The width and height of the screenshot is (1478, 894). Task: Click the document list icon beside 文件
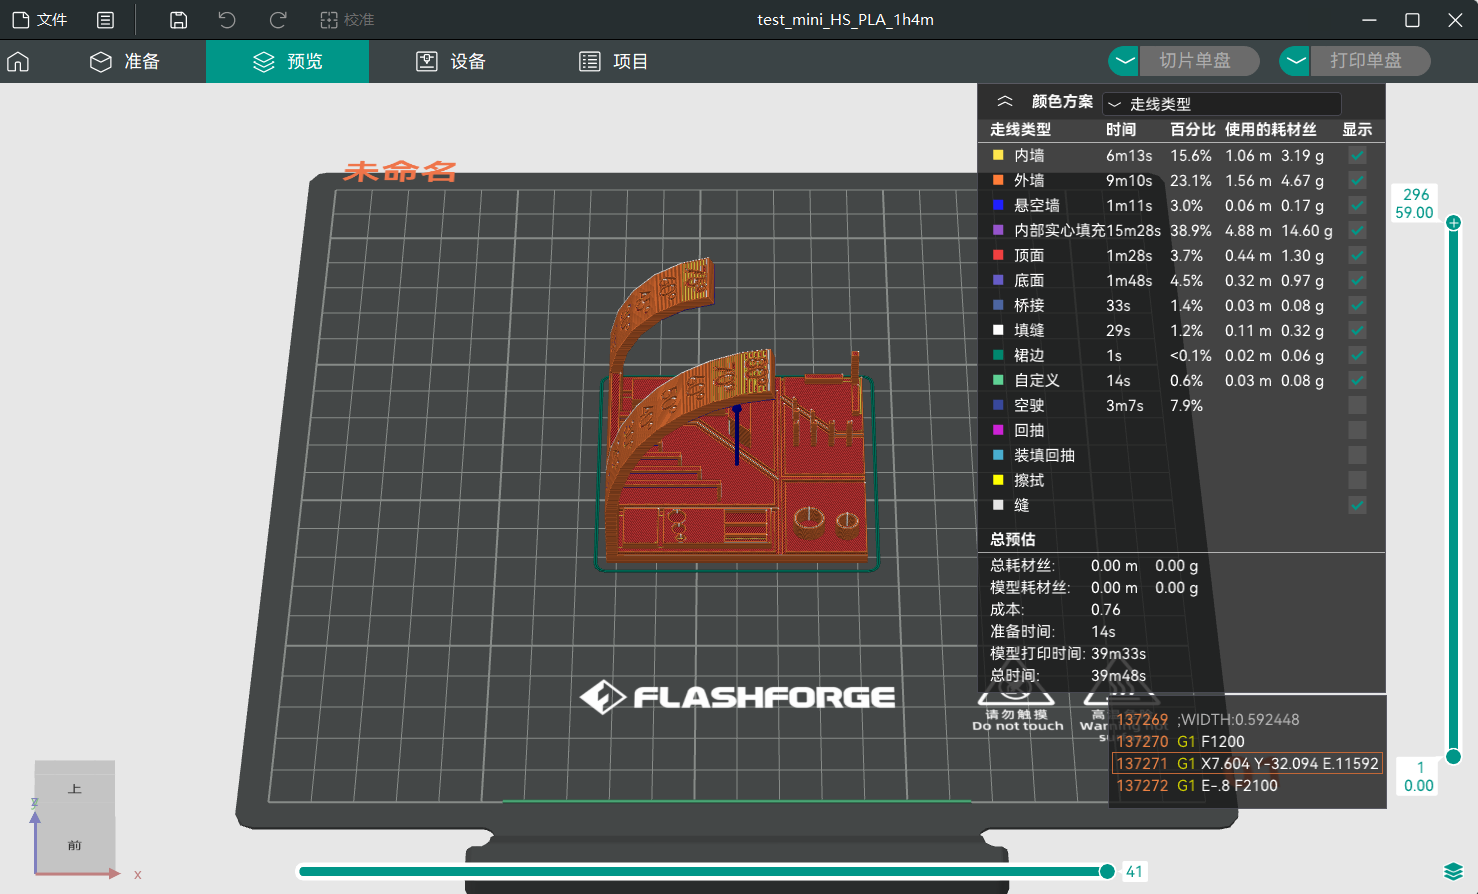click(x=105, y=20)
